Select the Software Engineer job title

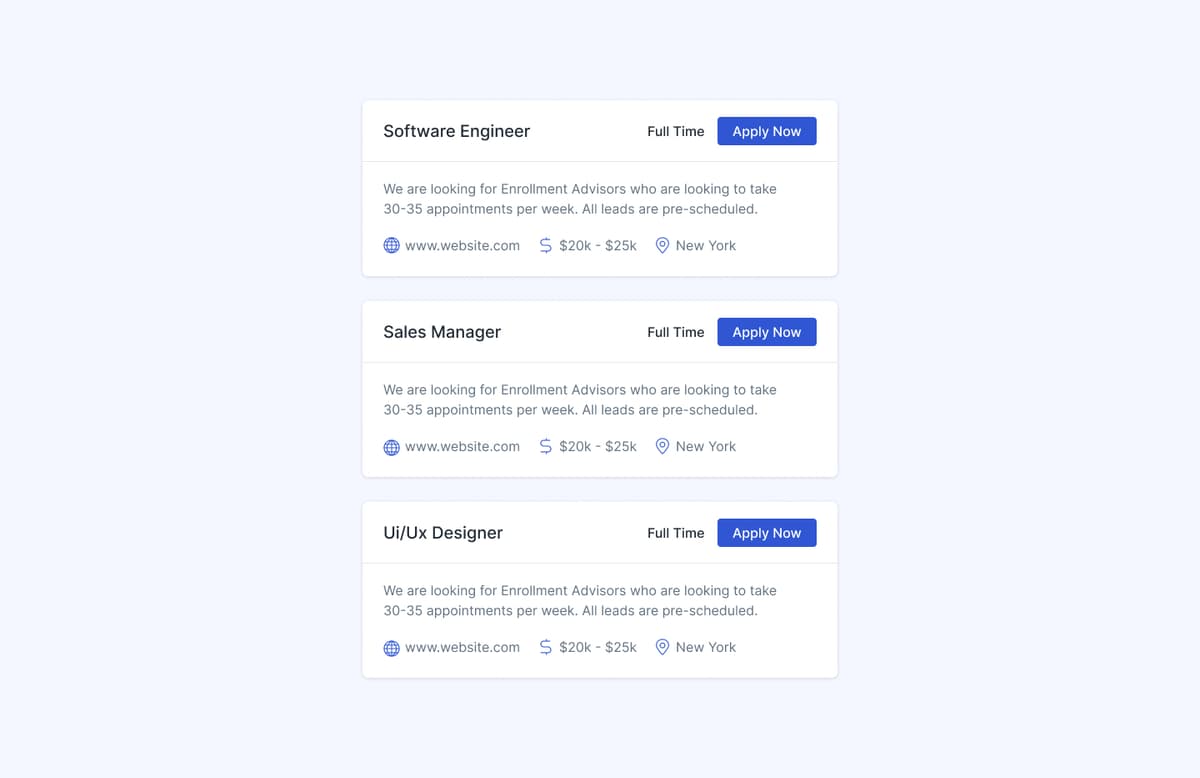(457, 132)
